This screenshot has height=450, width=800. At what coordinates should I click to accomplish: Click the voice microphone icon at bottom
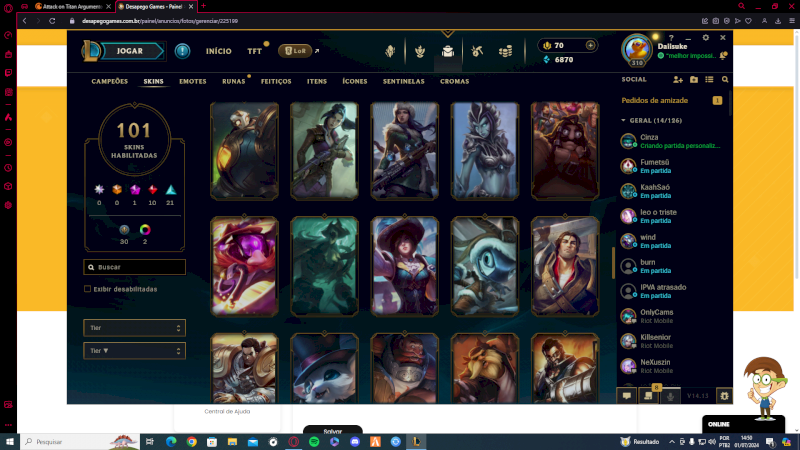(670, 396)
